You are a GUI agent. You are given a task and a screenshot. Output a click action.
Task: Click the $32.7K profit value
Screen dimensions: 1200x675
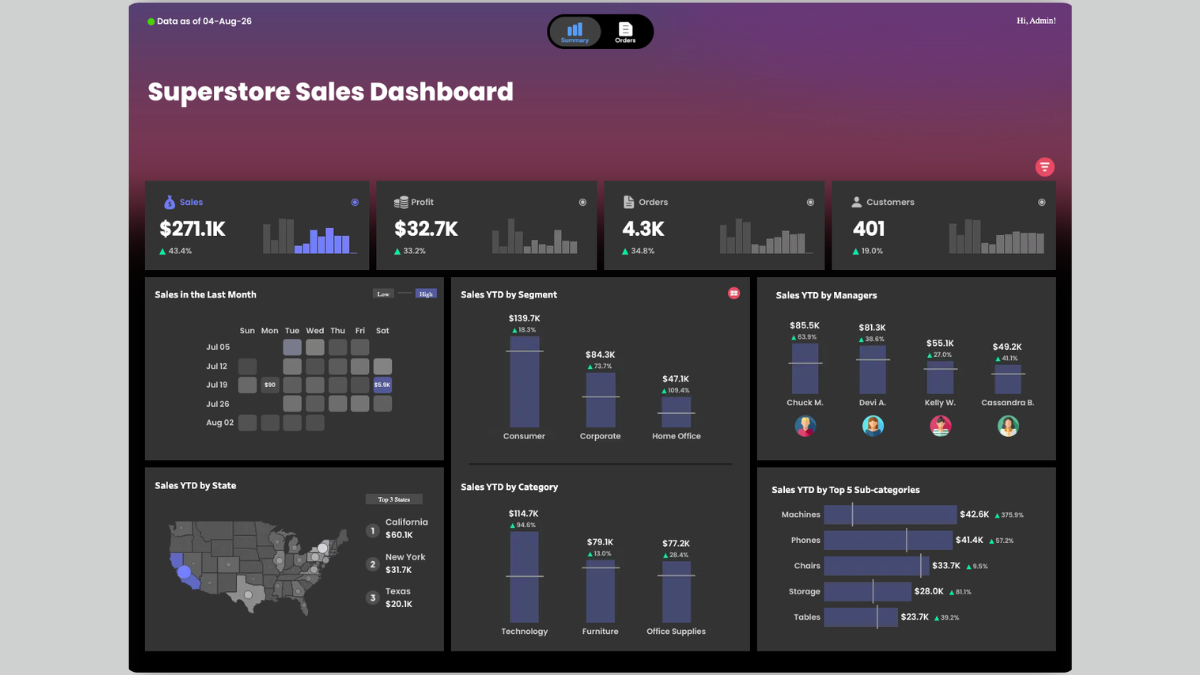pos(426,229)
